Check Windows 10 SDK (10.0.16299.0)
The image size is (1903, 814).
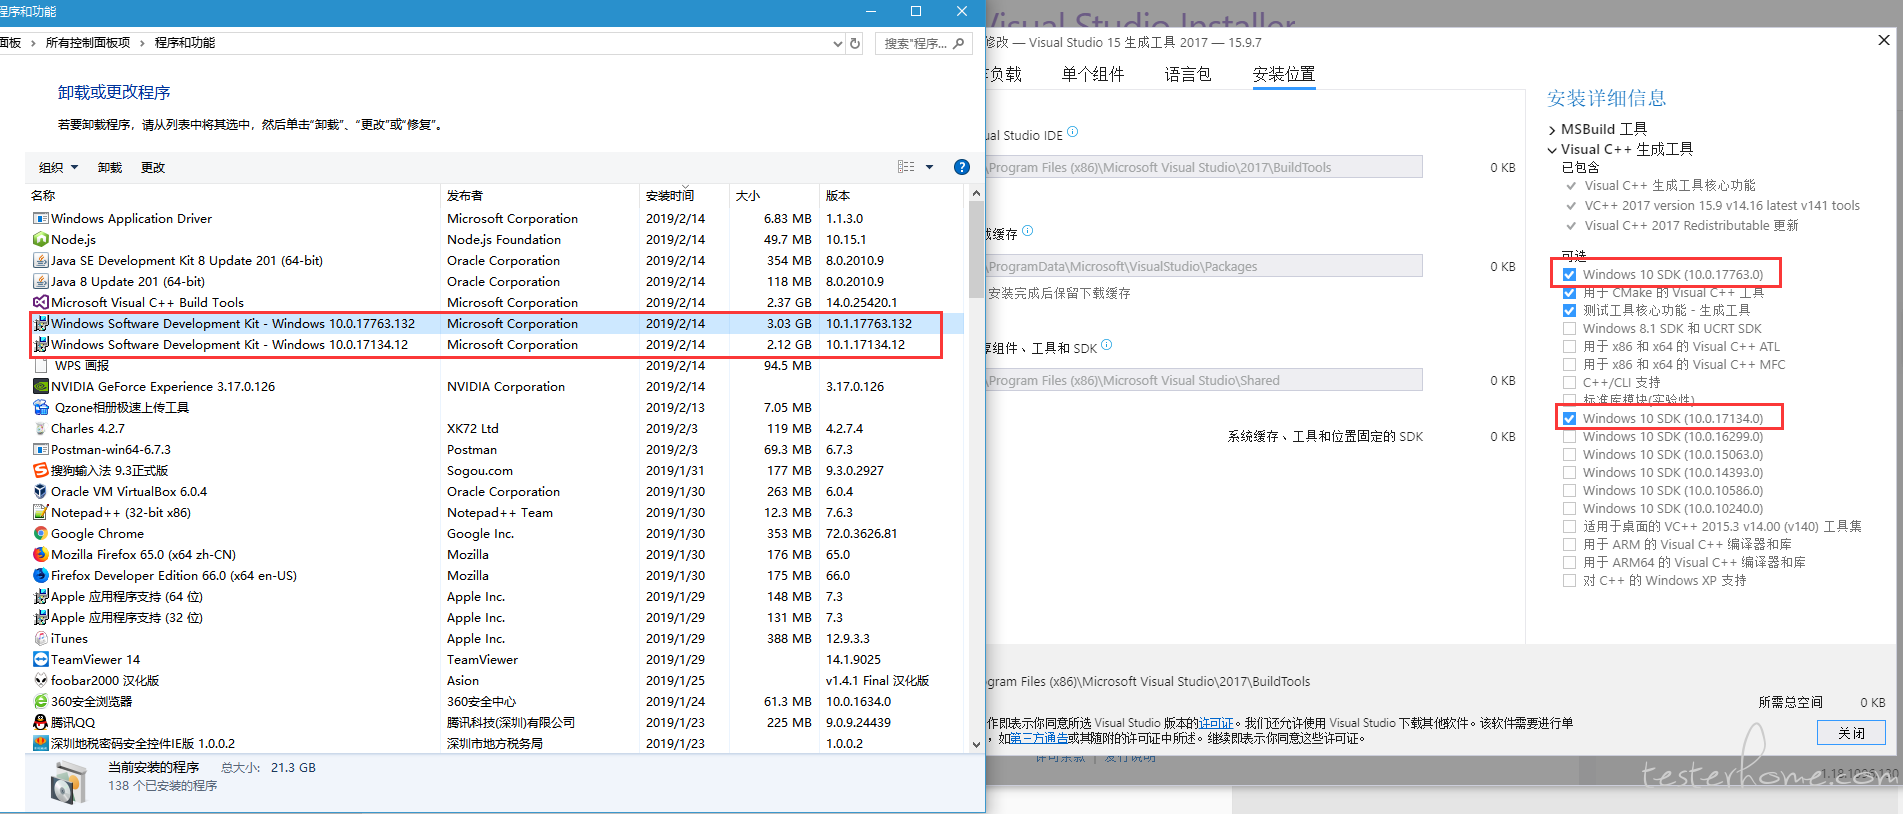[1570, 436]
